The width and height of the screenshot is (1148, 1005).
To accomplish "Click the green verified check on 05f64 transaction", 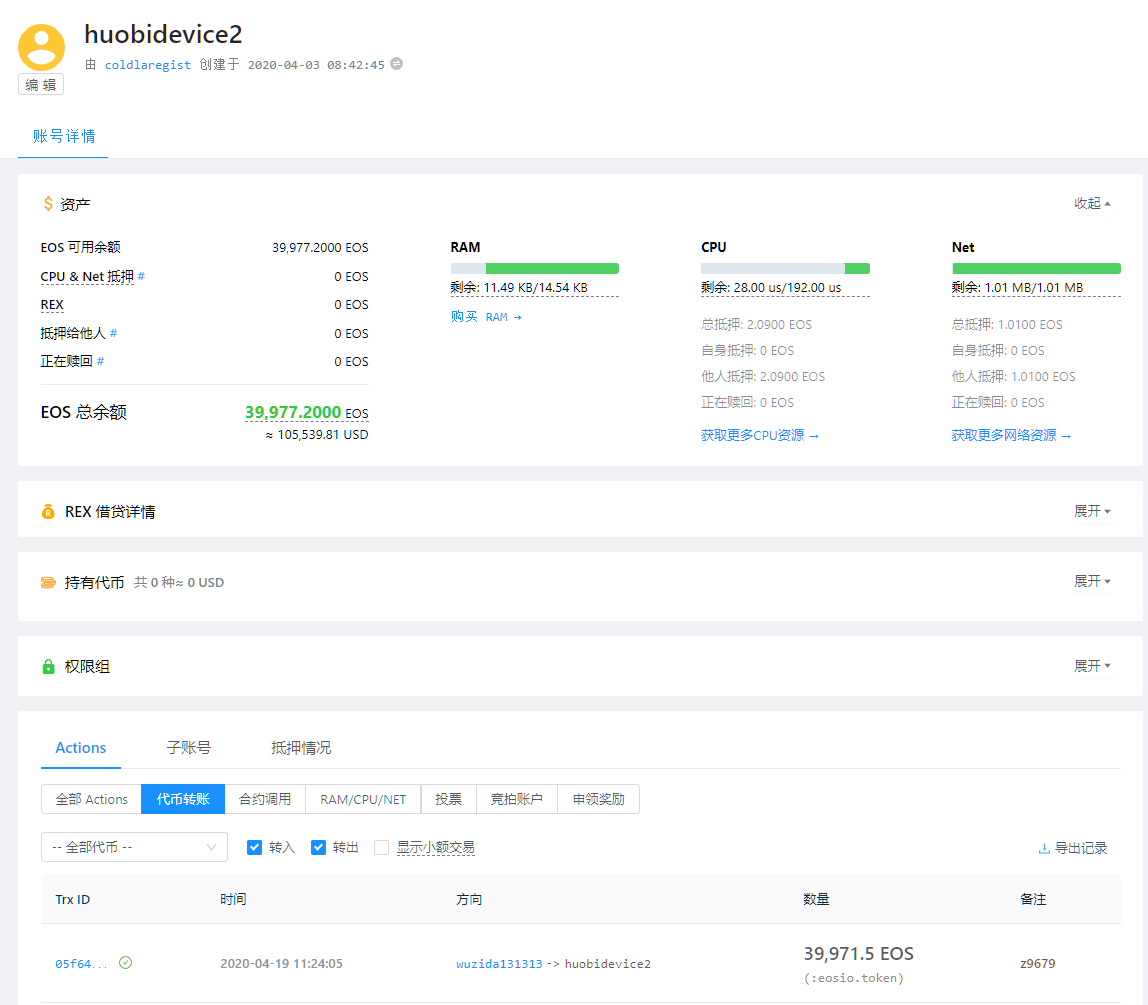I will coord(126,963).
